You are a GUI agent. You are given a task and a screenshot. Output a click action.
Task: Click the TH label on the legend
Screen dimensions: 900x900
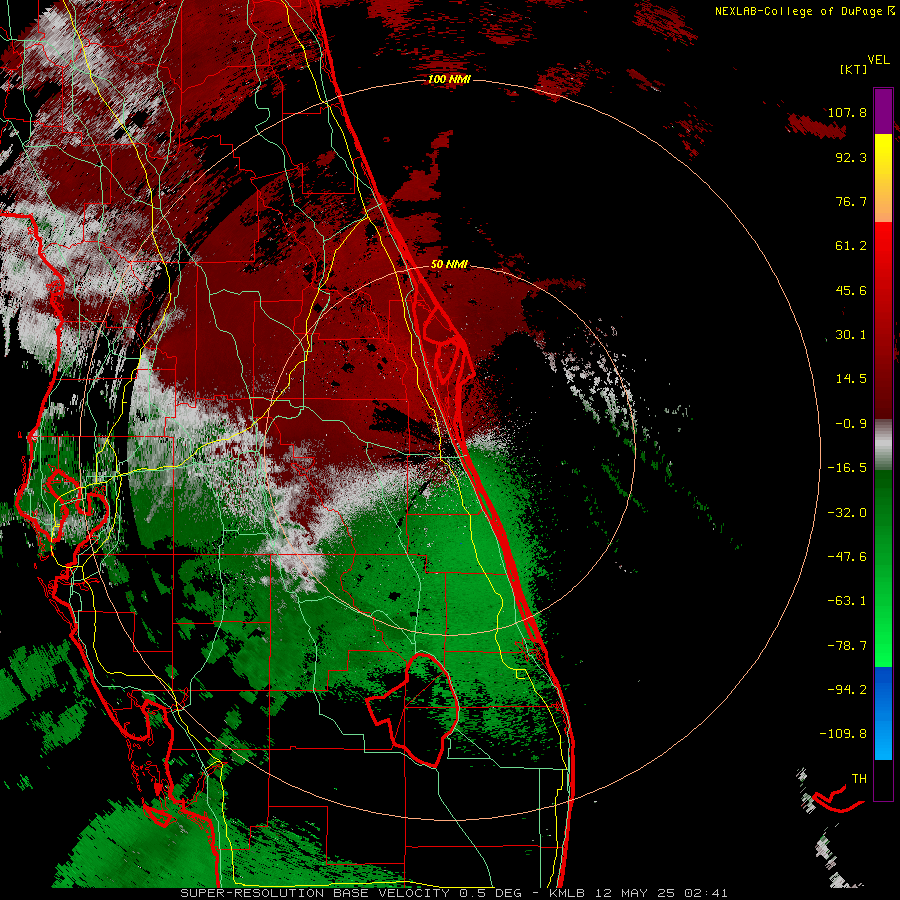click(x=859, y=779)
